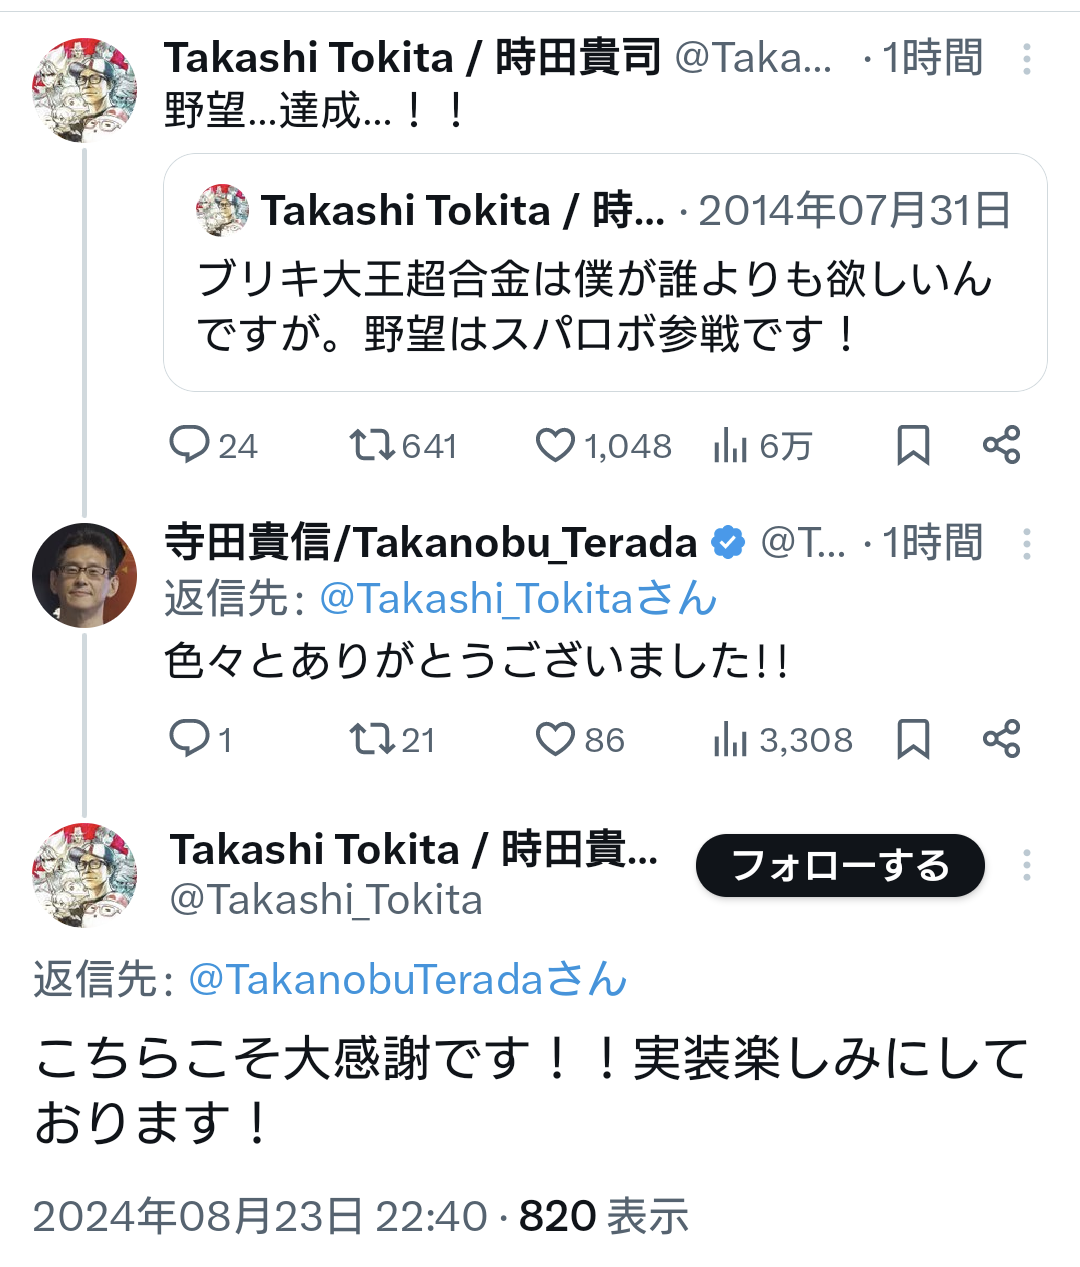The height and width of the screenshot is (1267, 1080).
Task: Open more options on top tweet
Action: [x=1027, y=59]
